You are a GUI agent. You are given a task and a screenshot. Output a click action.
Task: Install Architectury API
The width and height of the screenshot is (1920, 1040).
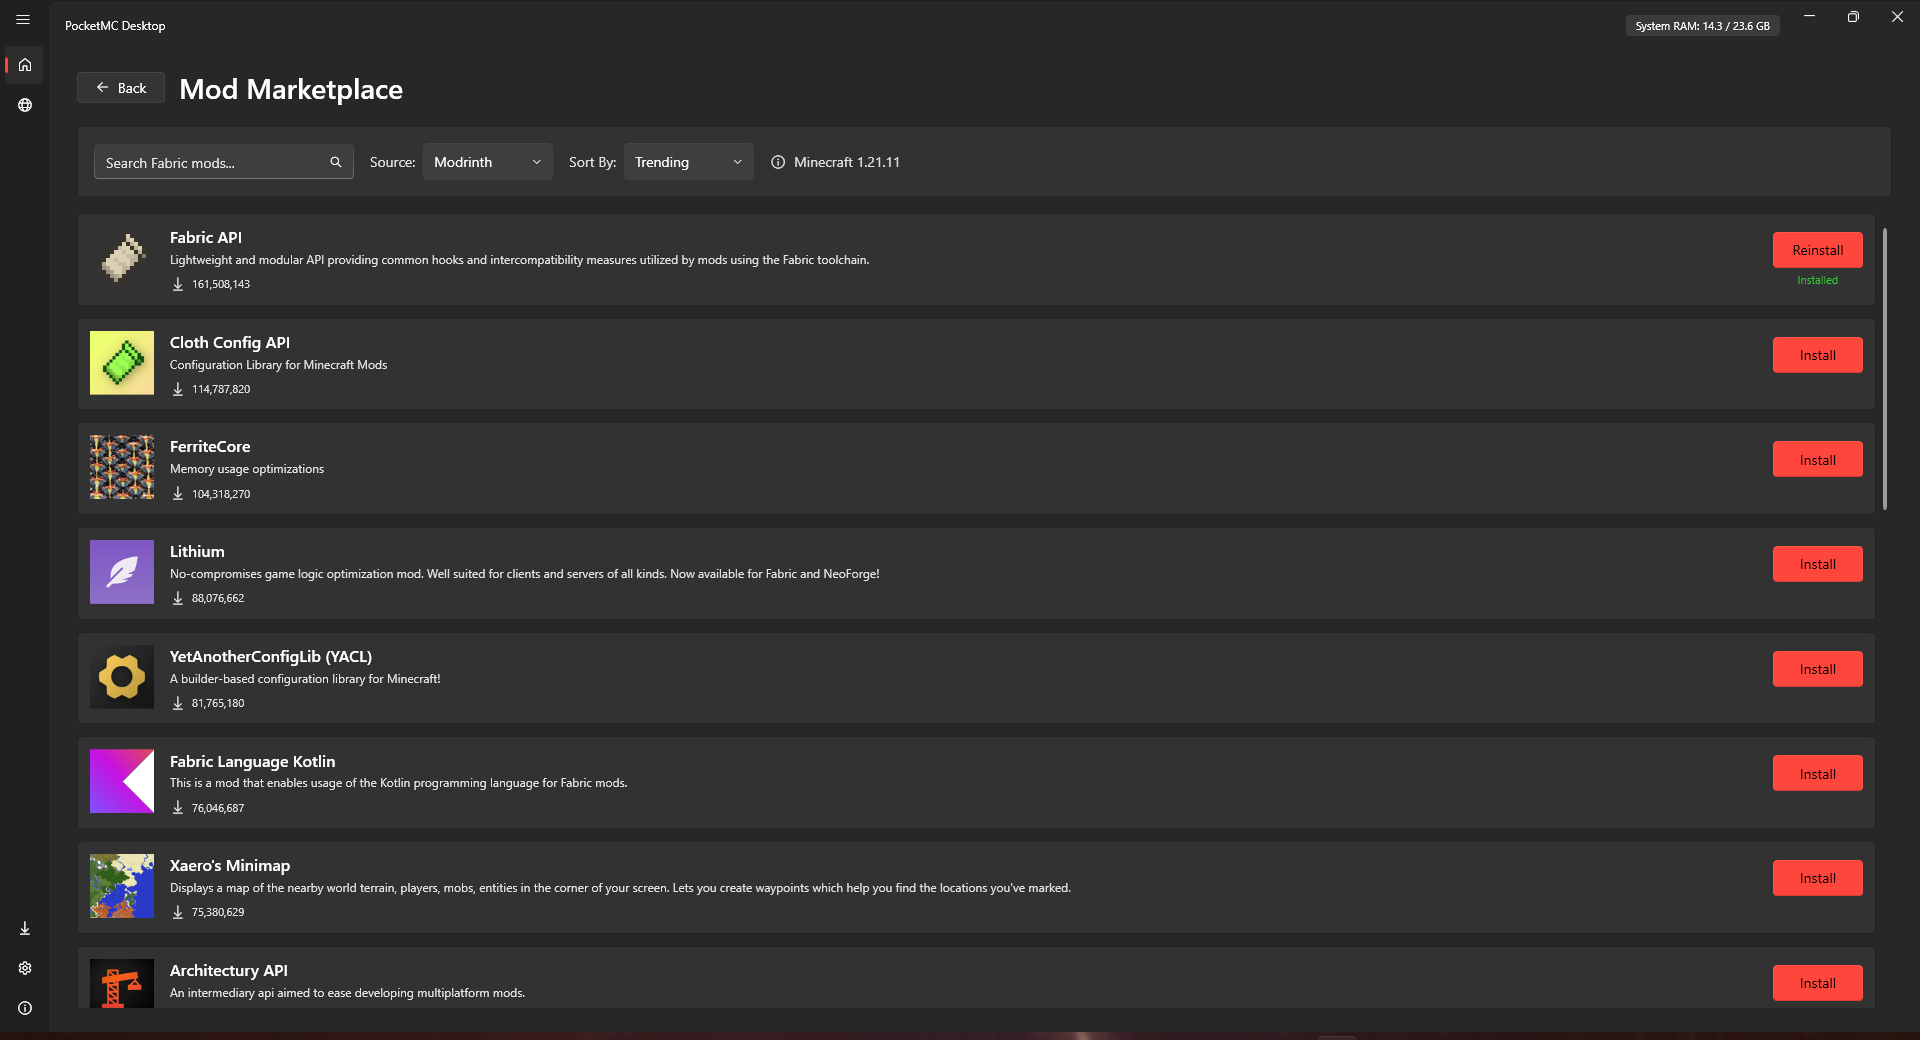pos(1817,983)
